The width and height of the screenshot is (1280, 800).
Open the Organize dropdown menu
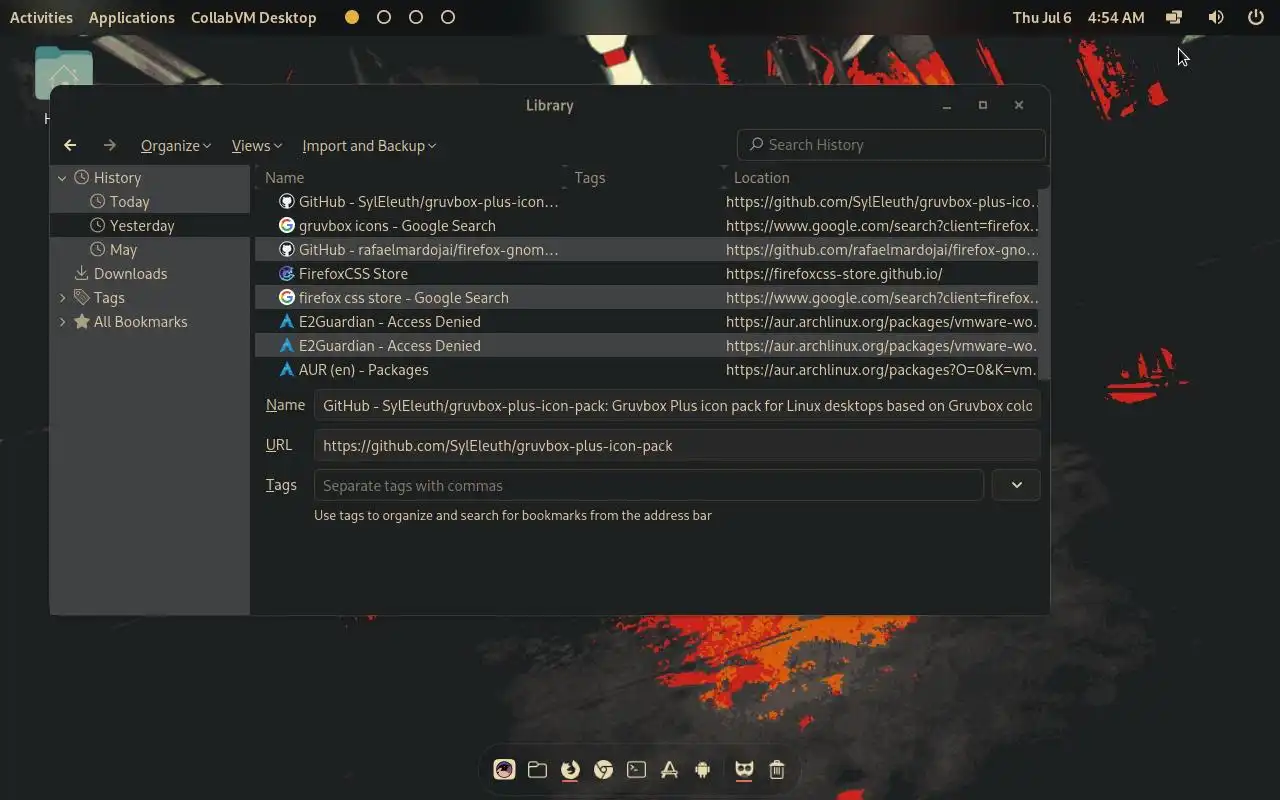176,145
